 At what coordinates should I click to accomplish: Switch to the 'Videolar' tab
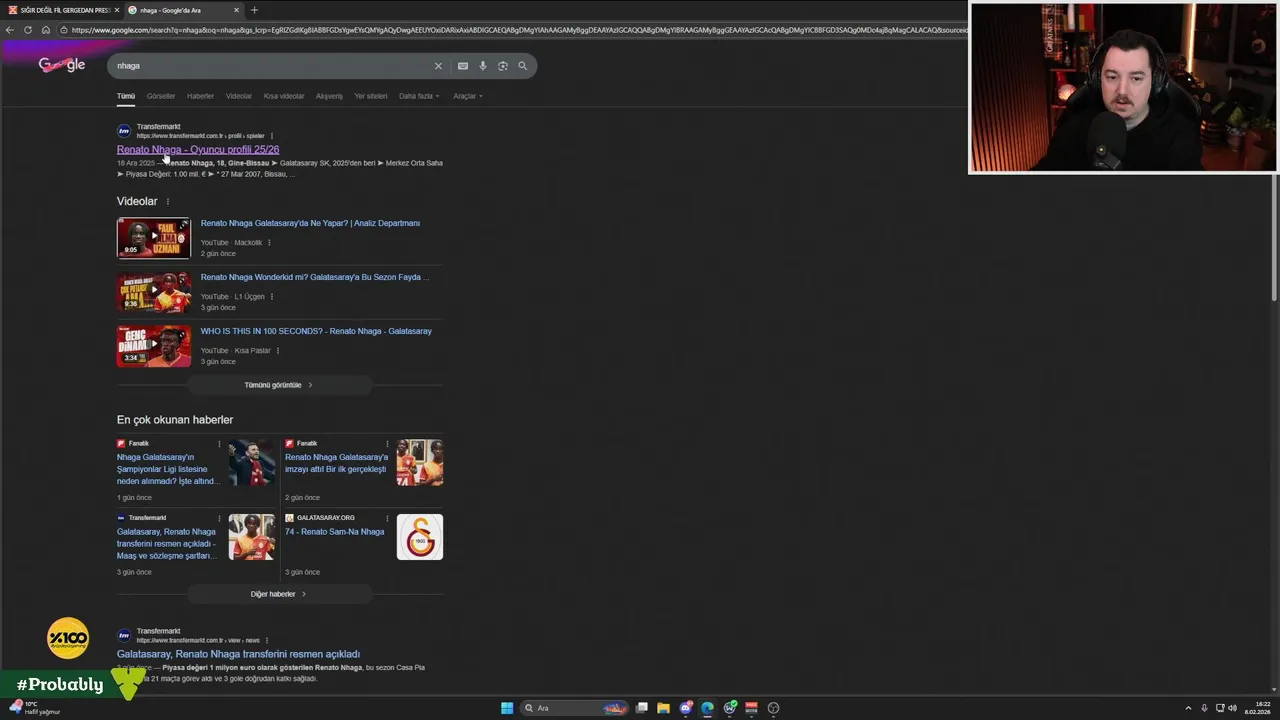(239, 96)
